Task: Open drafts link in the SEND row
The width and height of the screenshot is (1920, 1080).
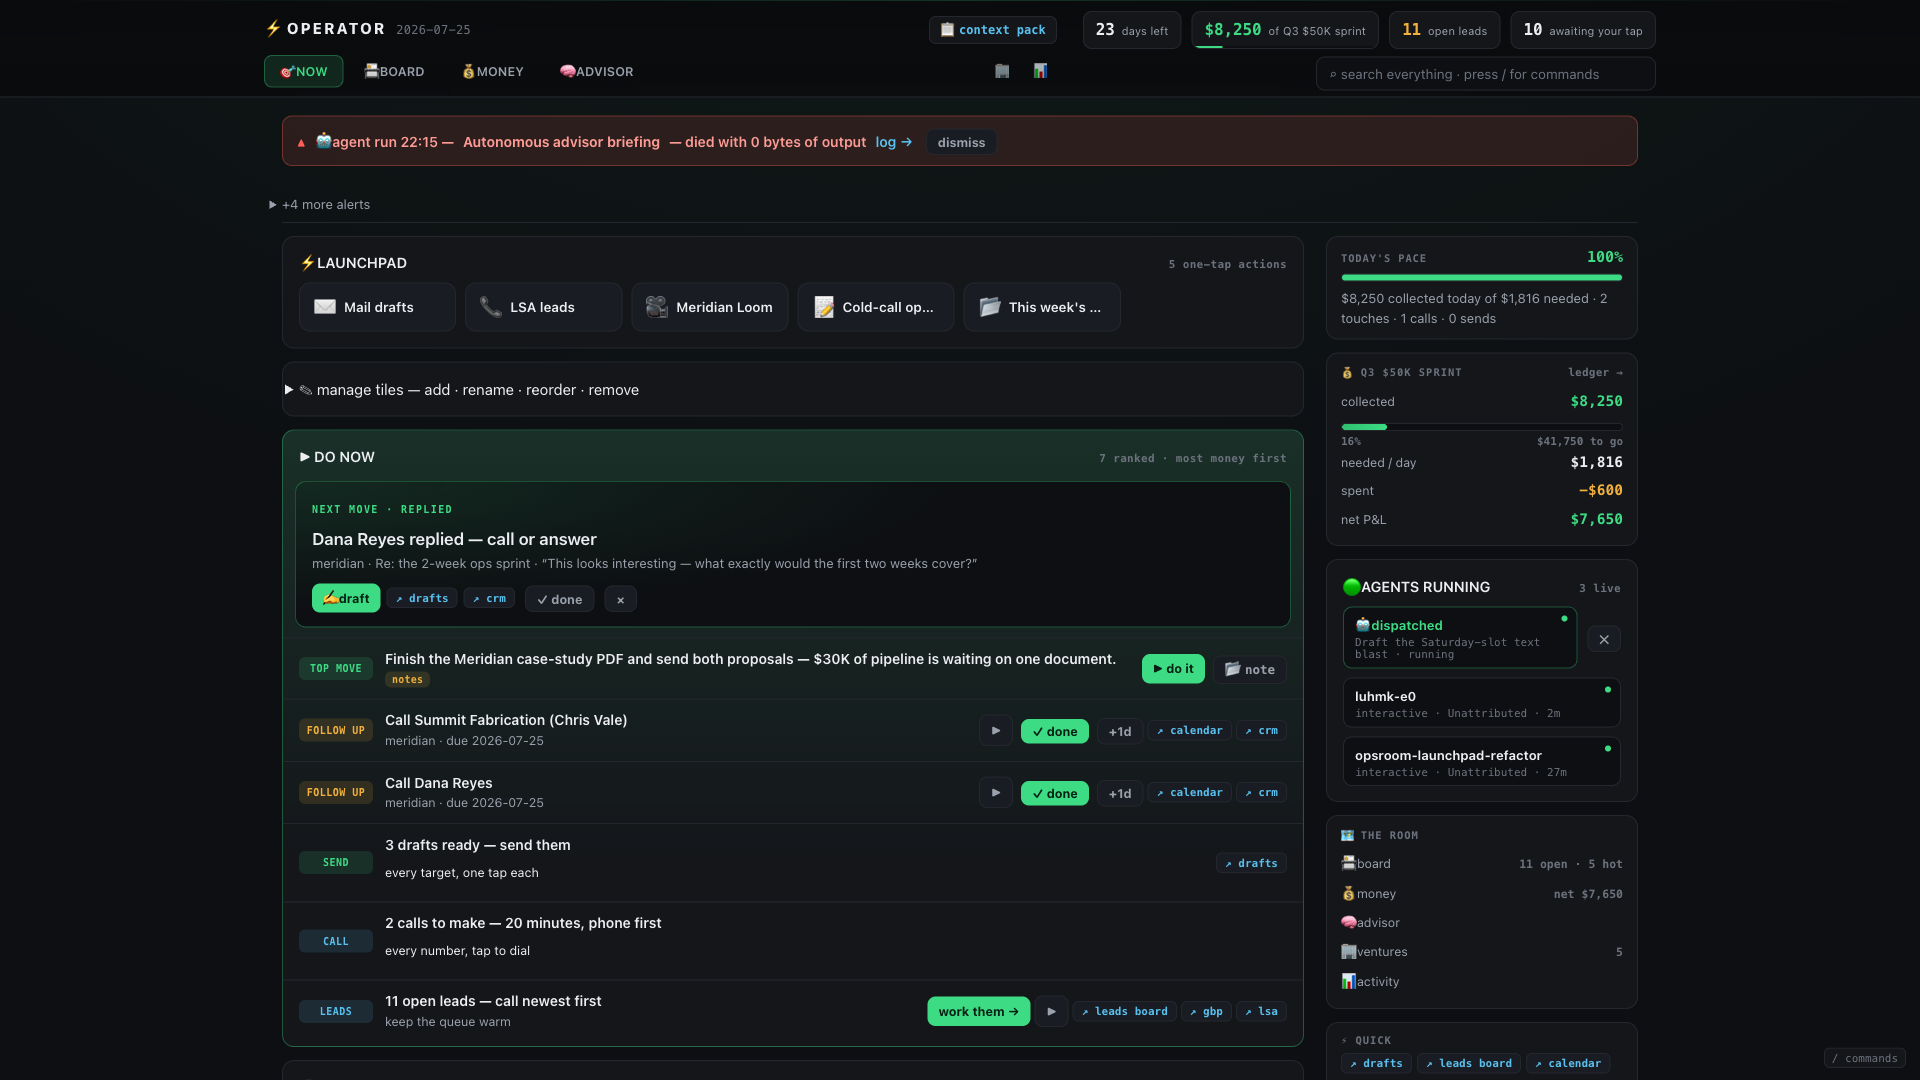Action: [1251, 863]
